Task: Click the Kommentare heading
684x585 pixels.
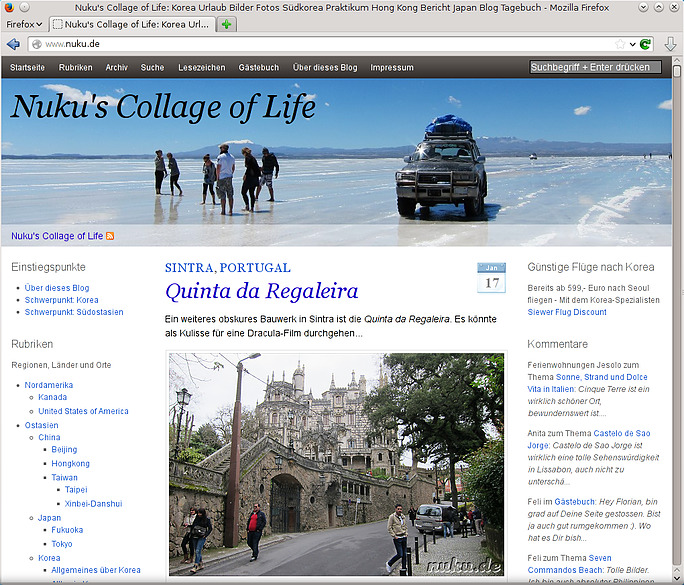Action: coord(557,344)
